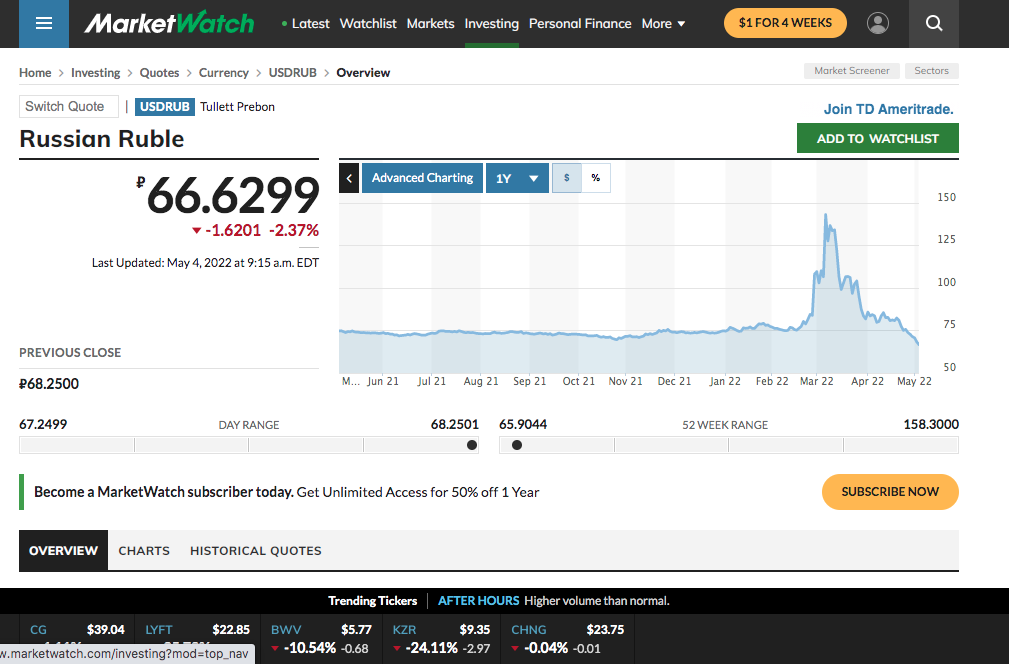Open Personal Finance section

580,24
